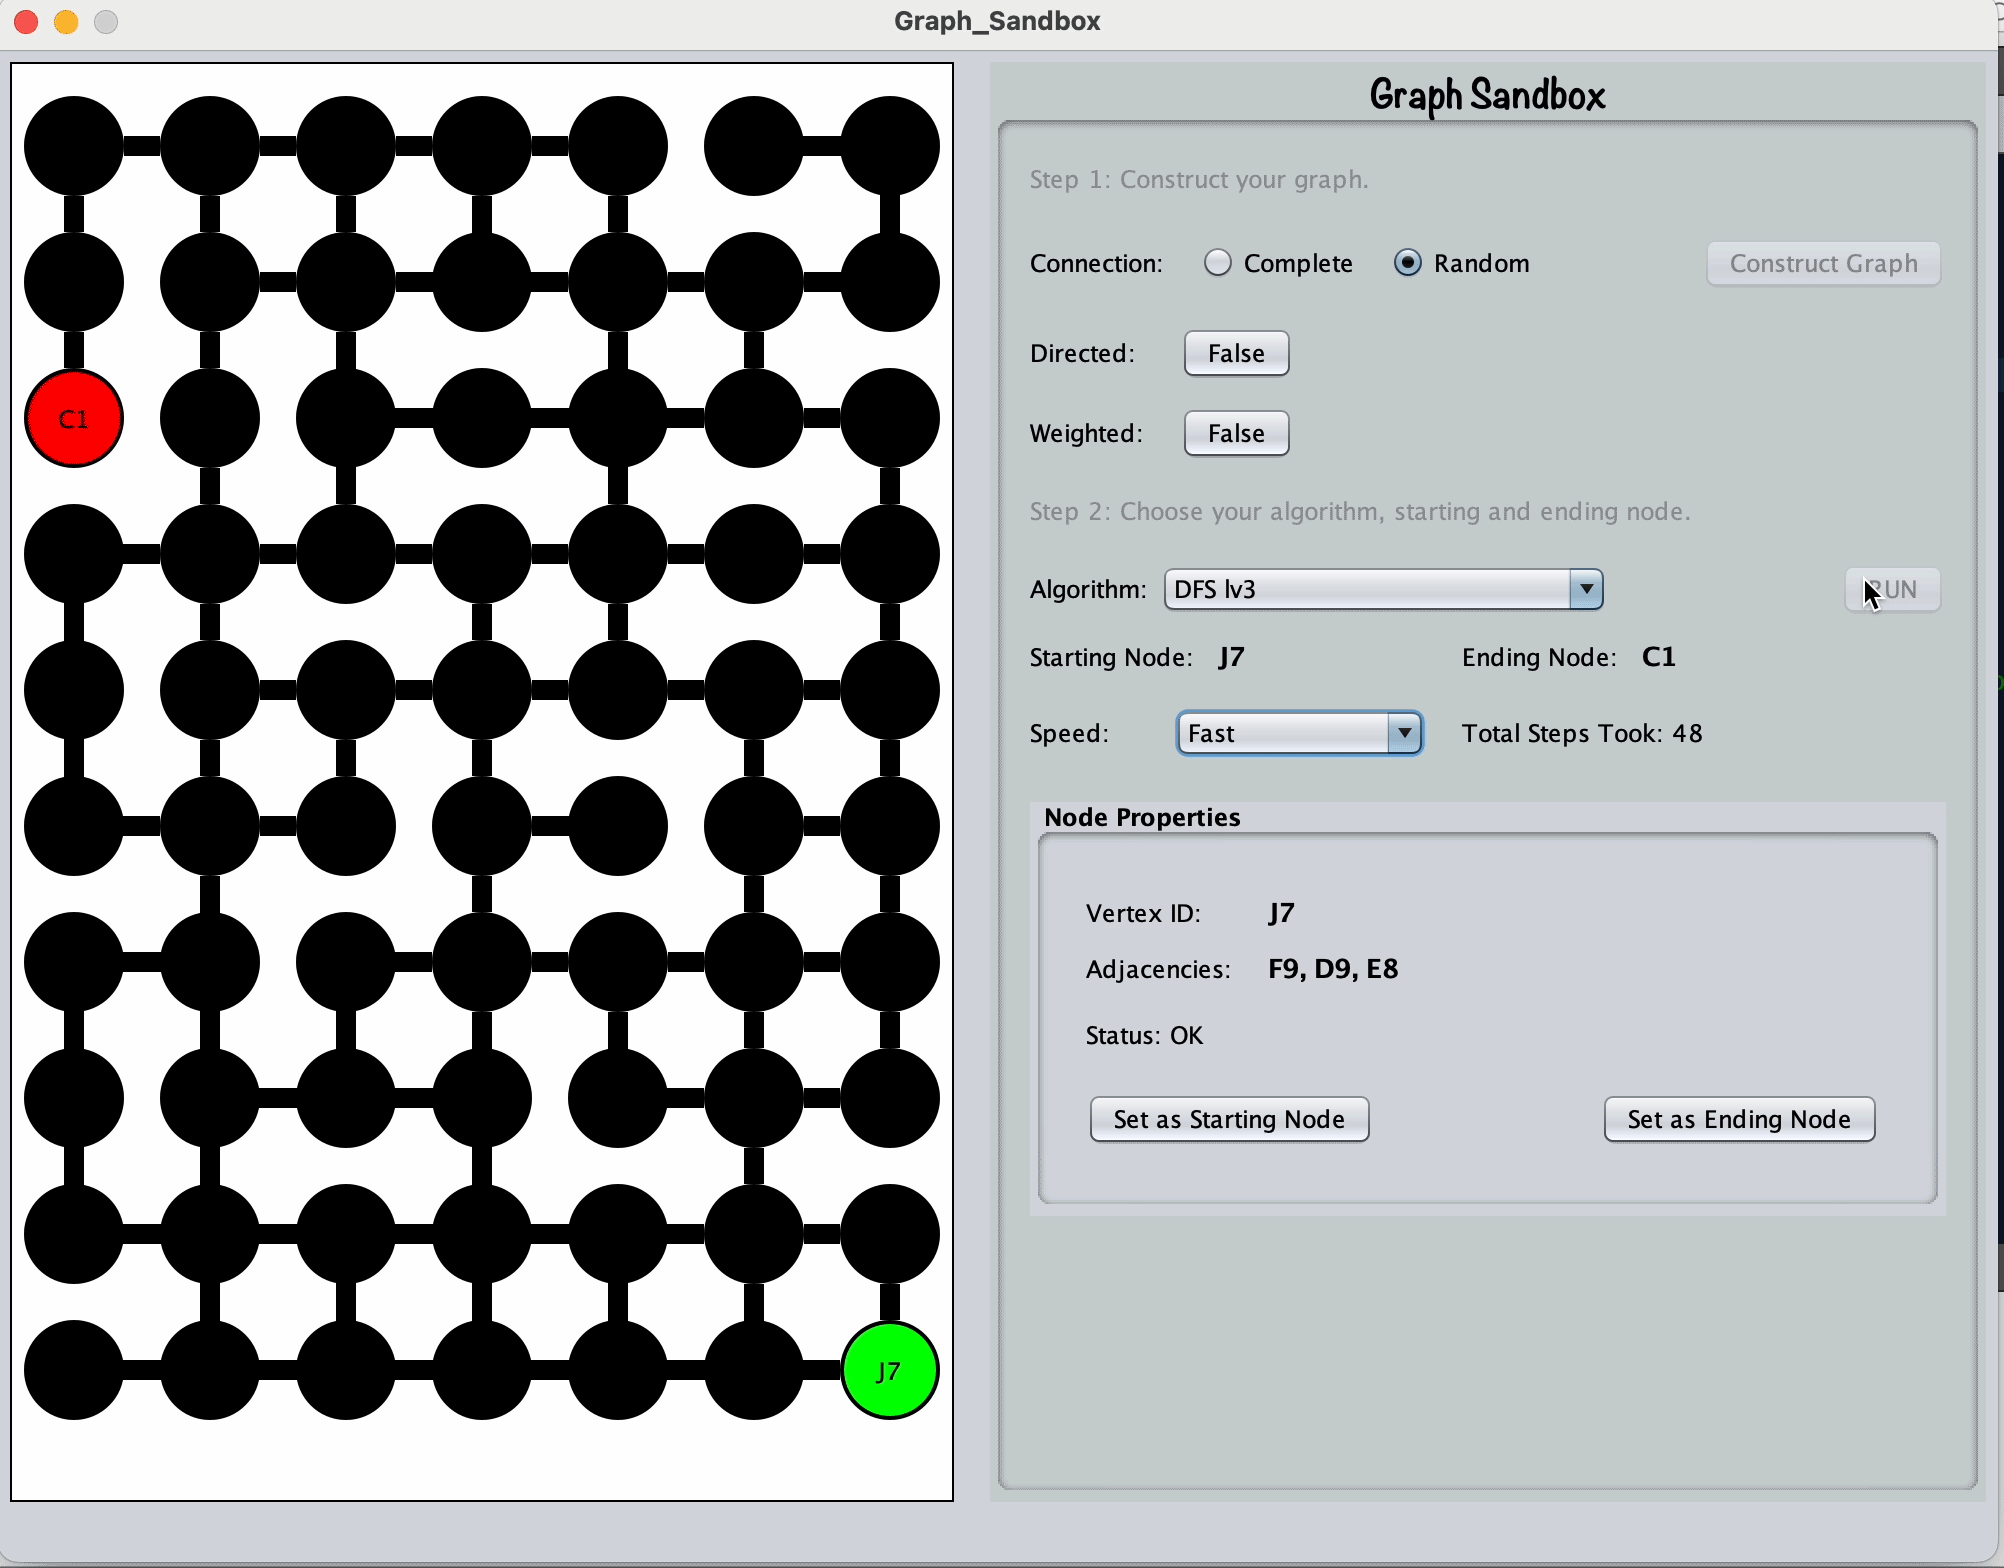This screenshot has width=2004, height=1568.
Task: Click the yellow minimize window button
Action: (x=66, y=21)
